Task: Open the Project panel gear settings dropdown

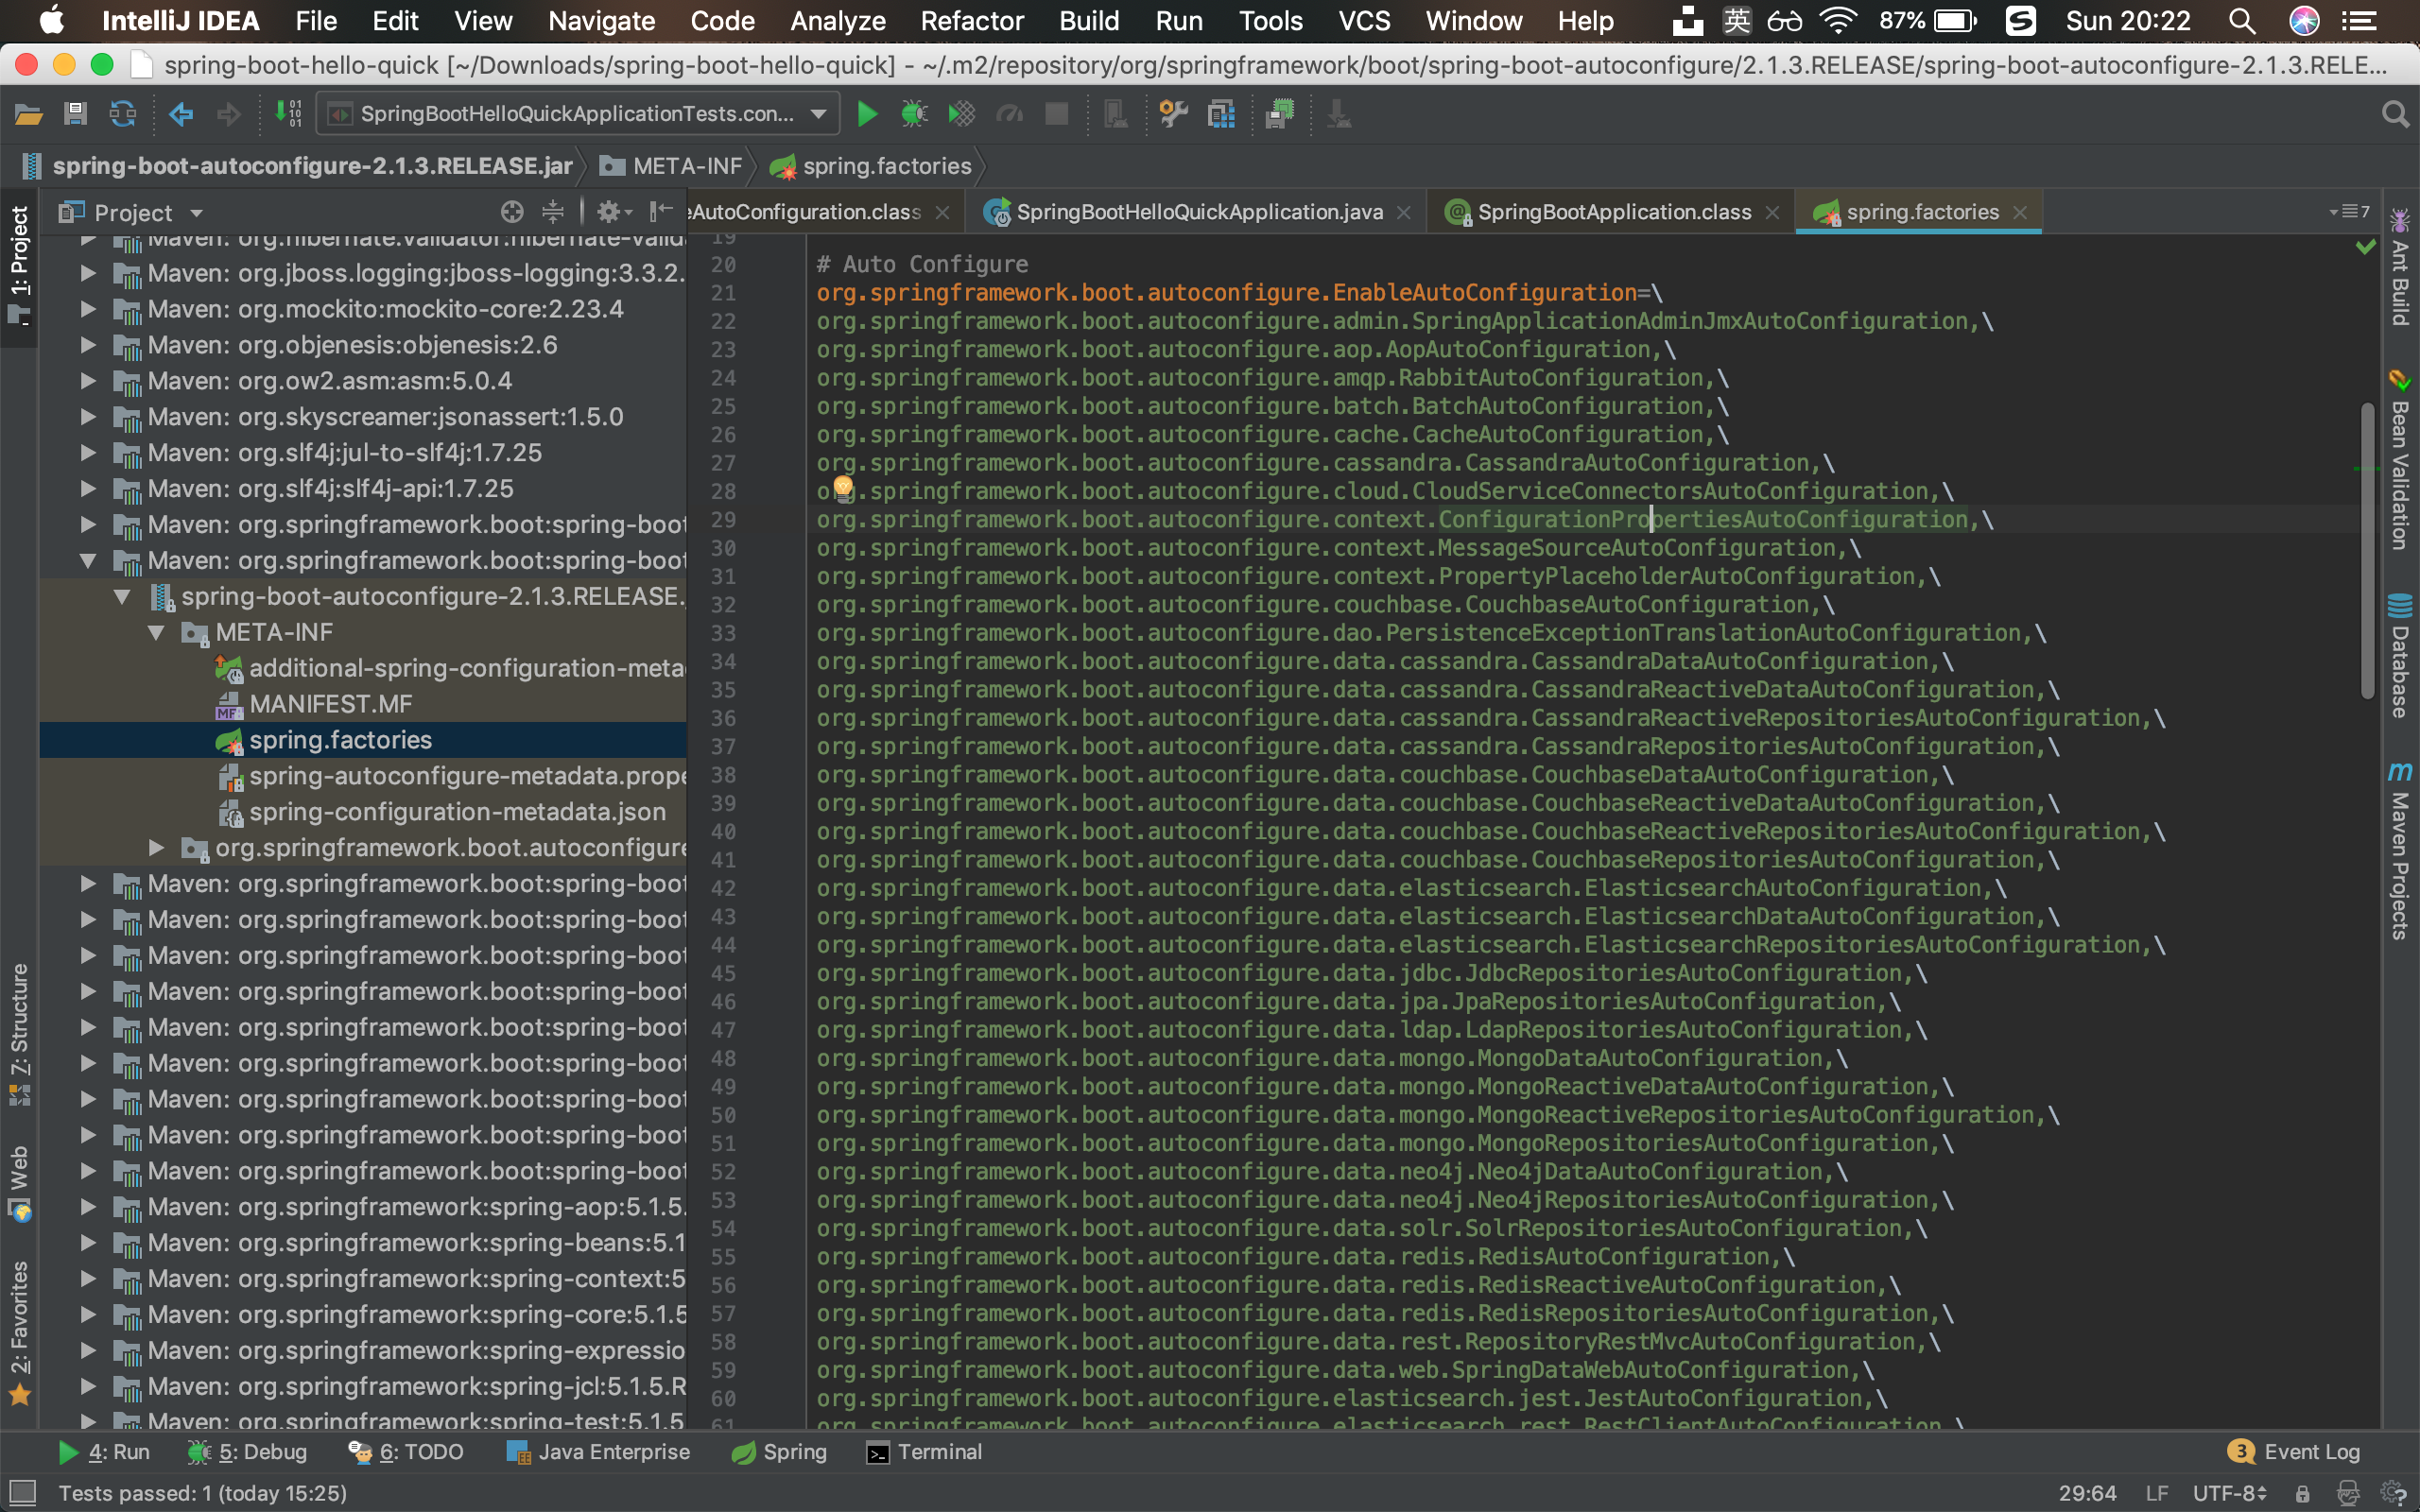Action: coord(614,212)
